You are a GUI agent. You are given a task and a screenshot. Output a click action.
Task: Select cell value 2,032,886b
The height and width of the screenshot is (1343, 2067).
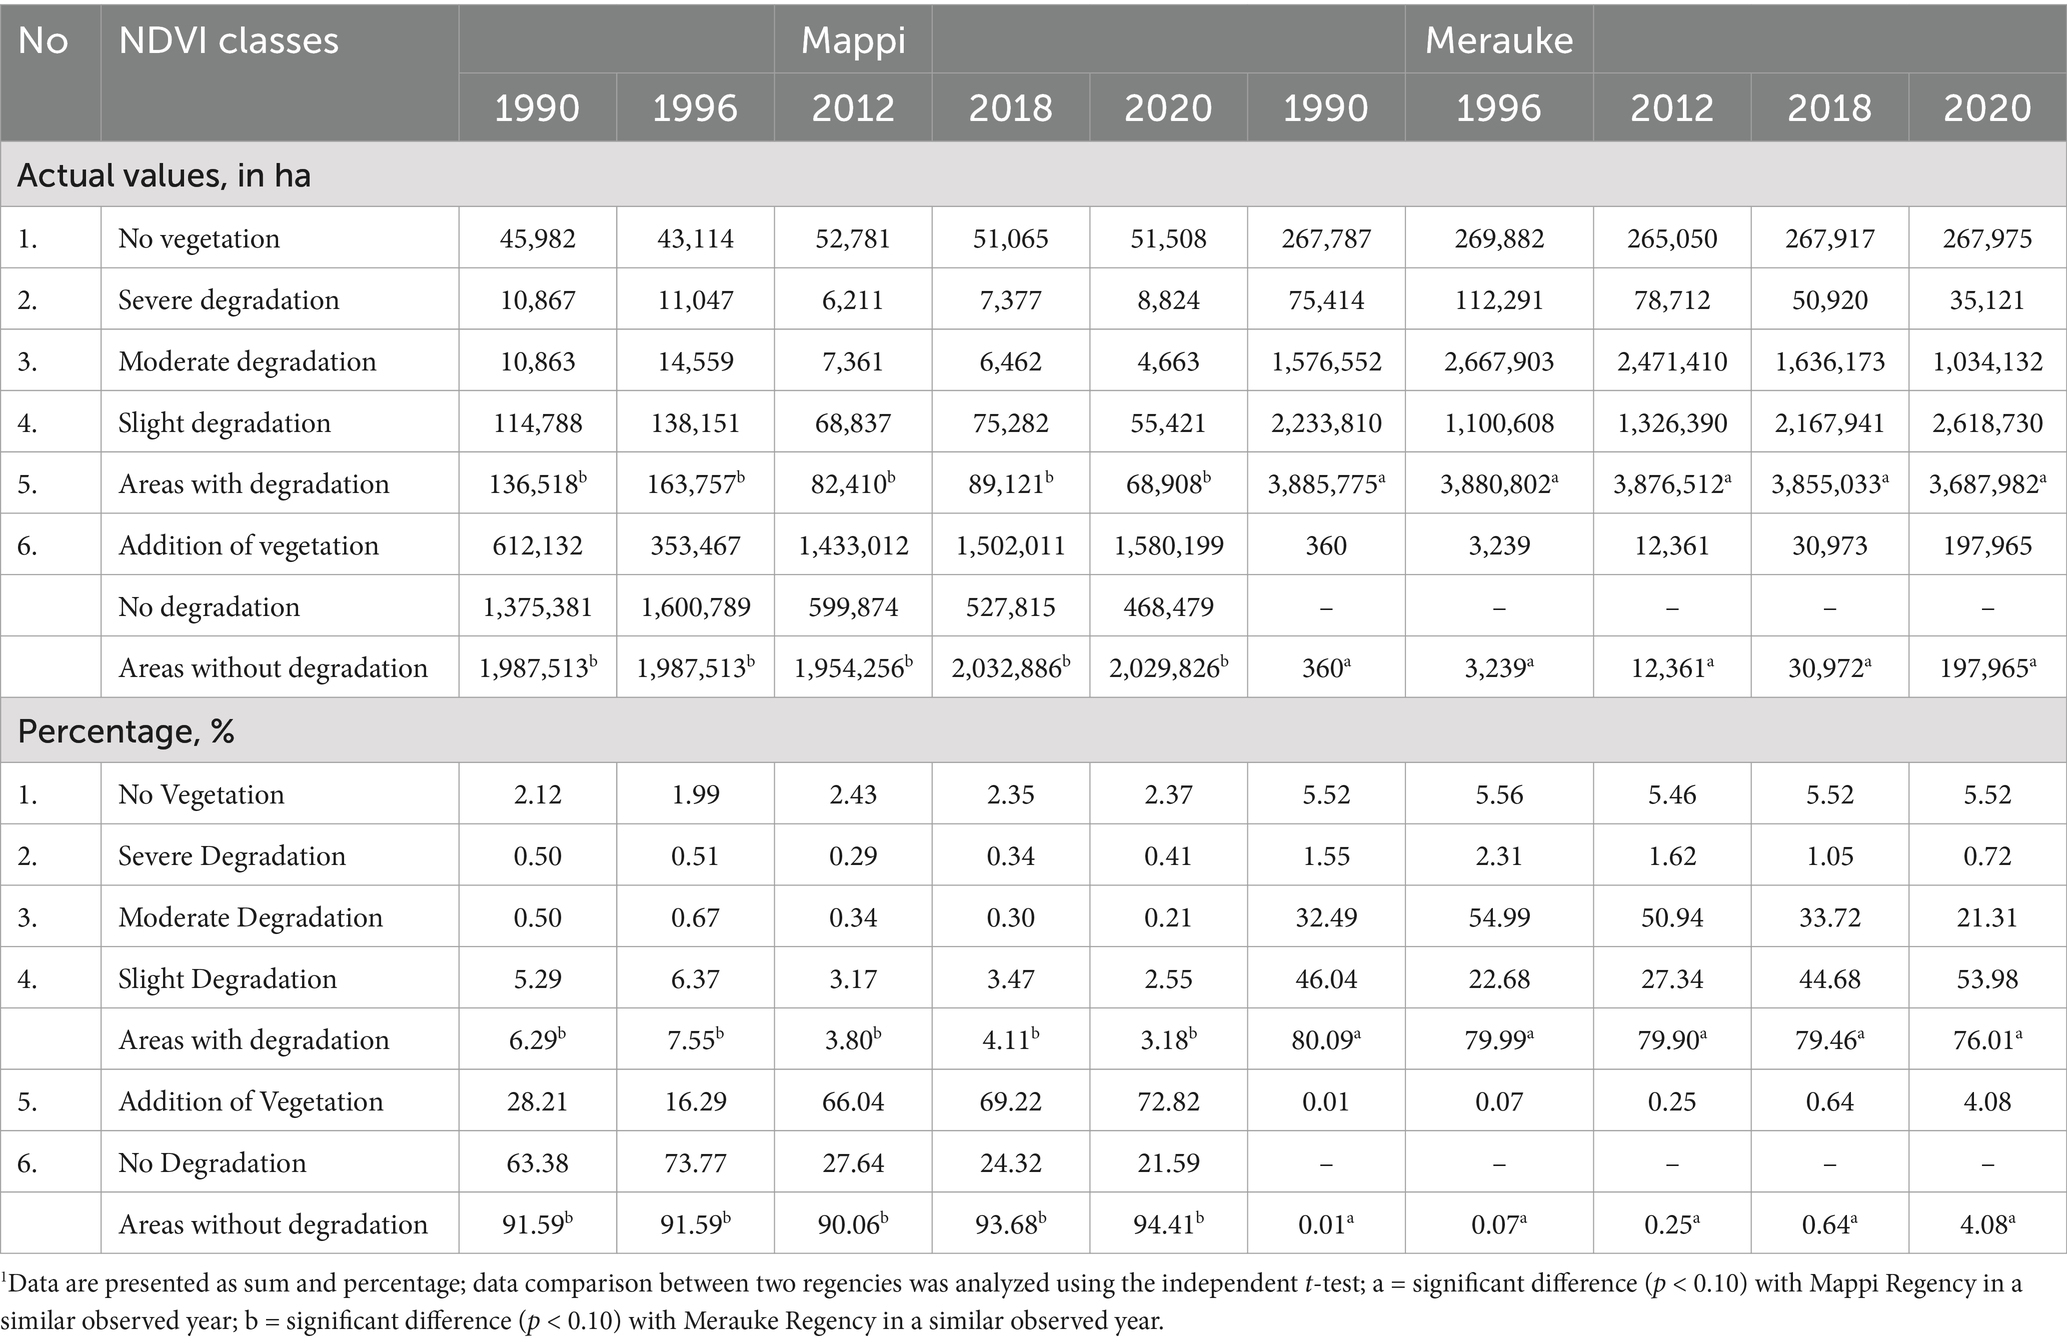point(1010,667)
